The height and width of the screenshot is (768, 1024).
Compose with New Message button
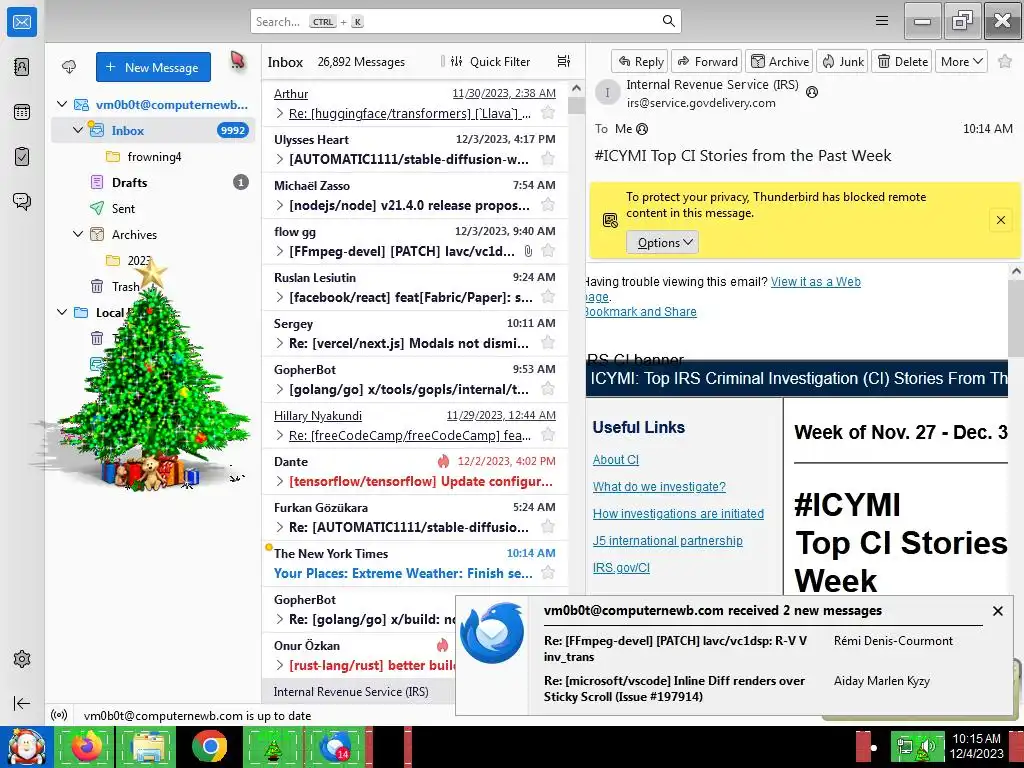point(153,67)
